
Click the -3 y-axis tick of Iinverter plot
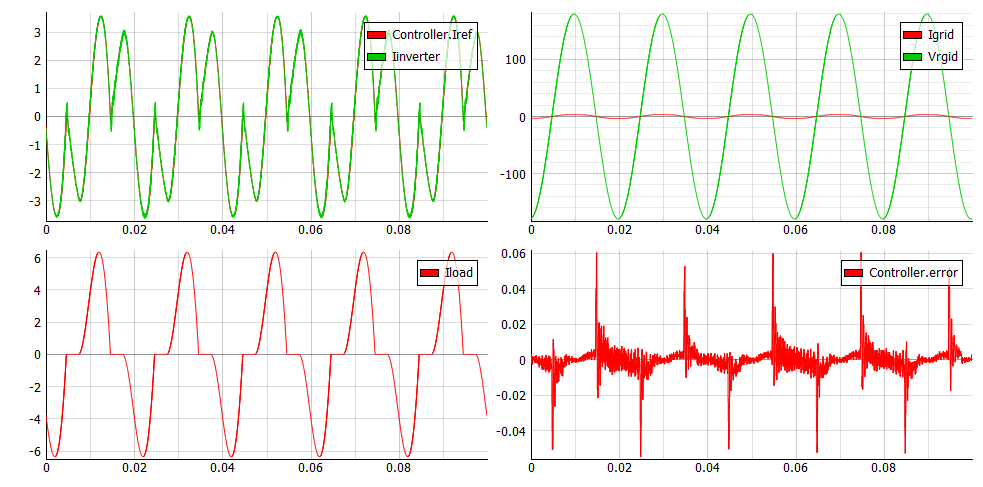(x=32, y=202)
